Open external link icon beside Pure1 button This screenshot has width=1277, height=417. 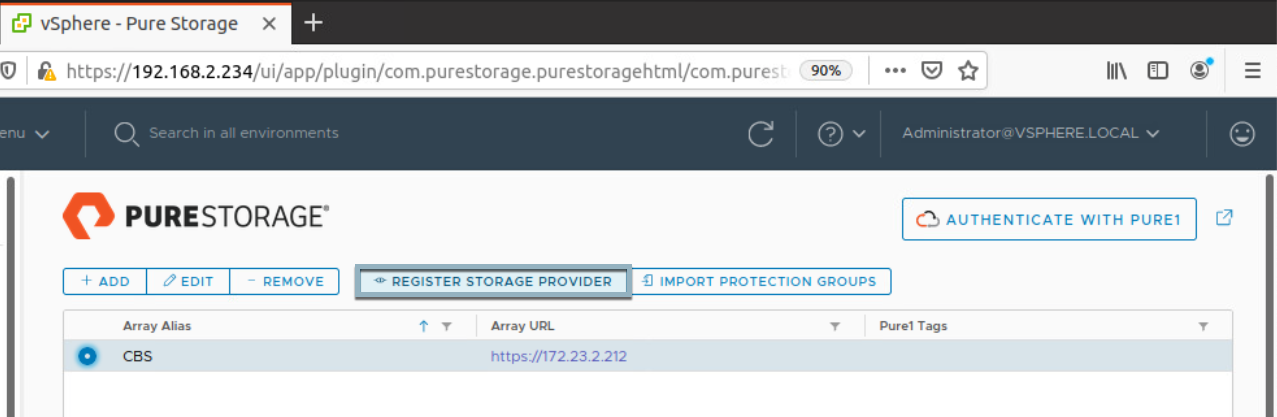[1224, 218]
